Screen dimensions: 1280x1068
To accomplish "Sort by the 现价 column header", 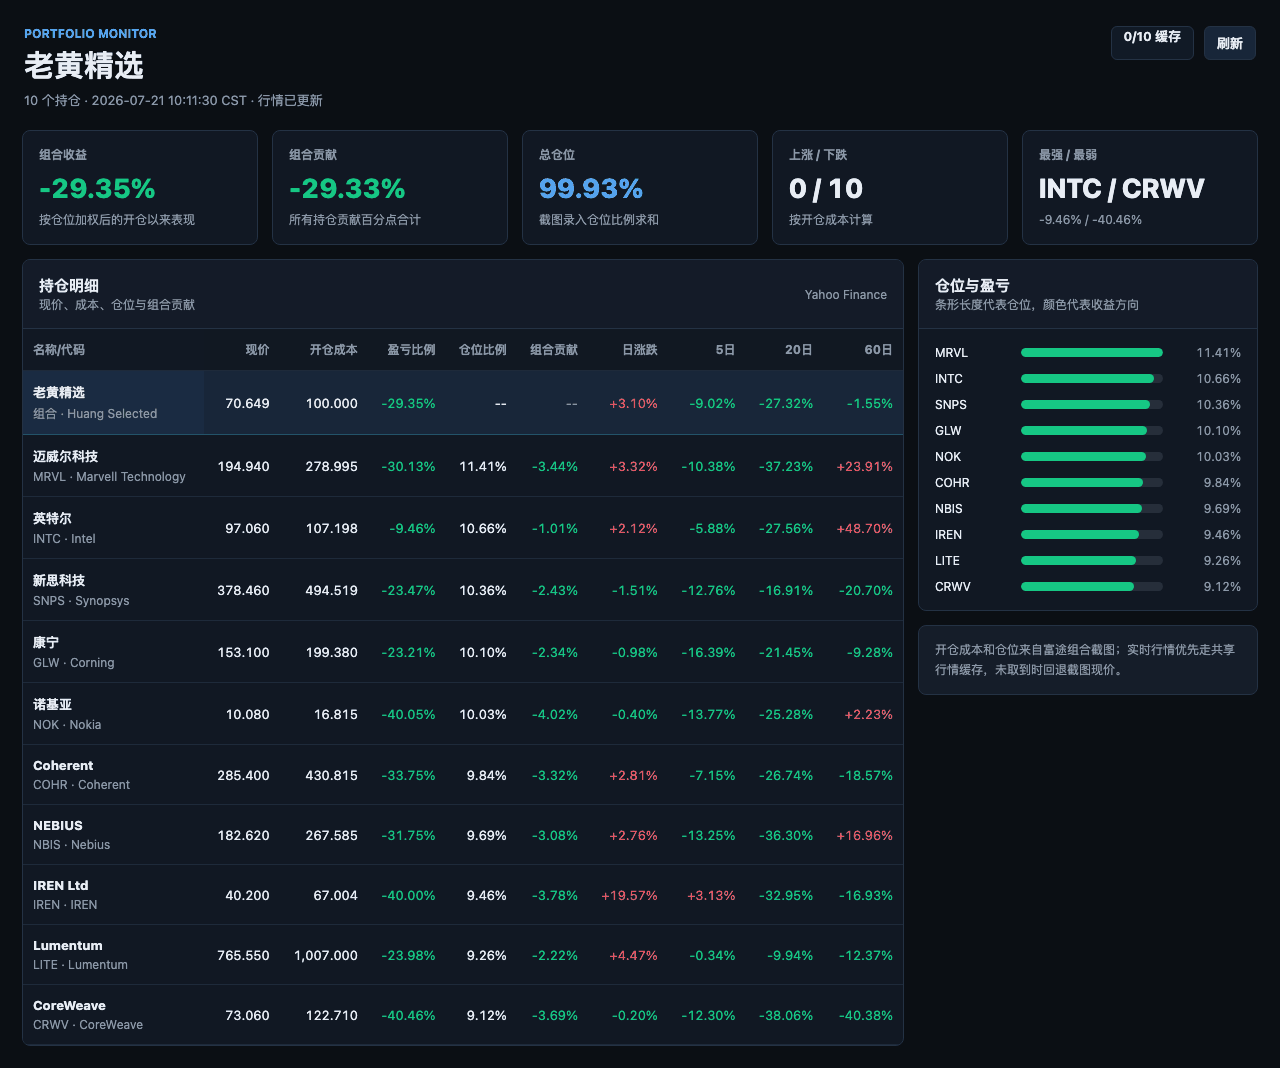I will pos(258,350).
